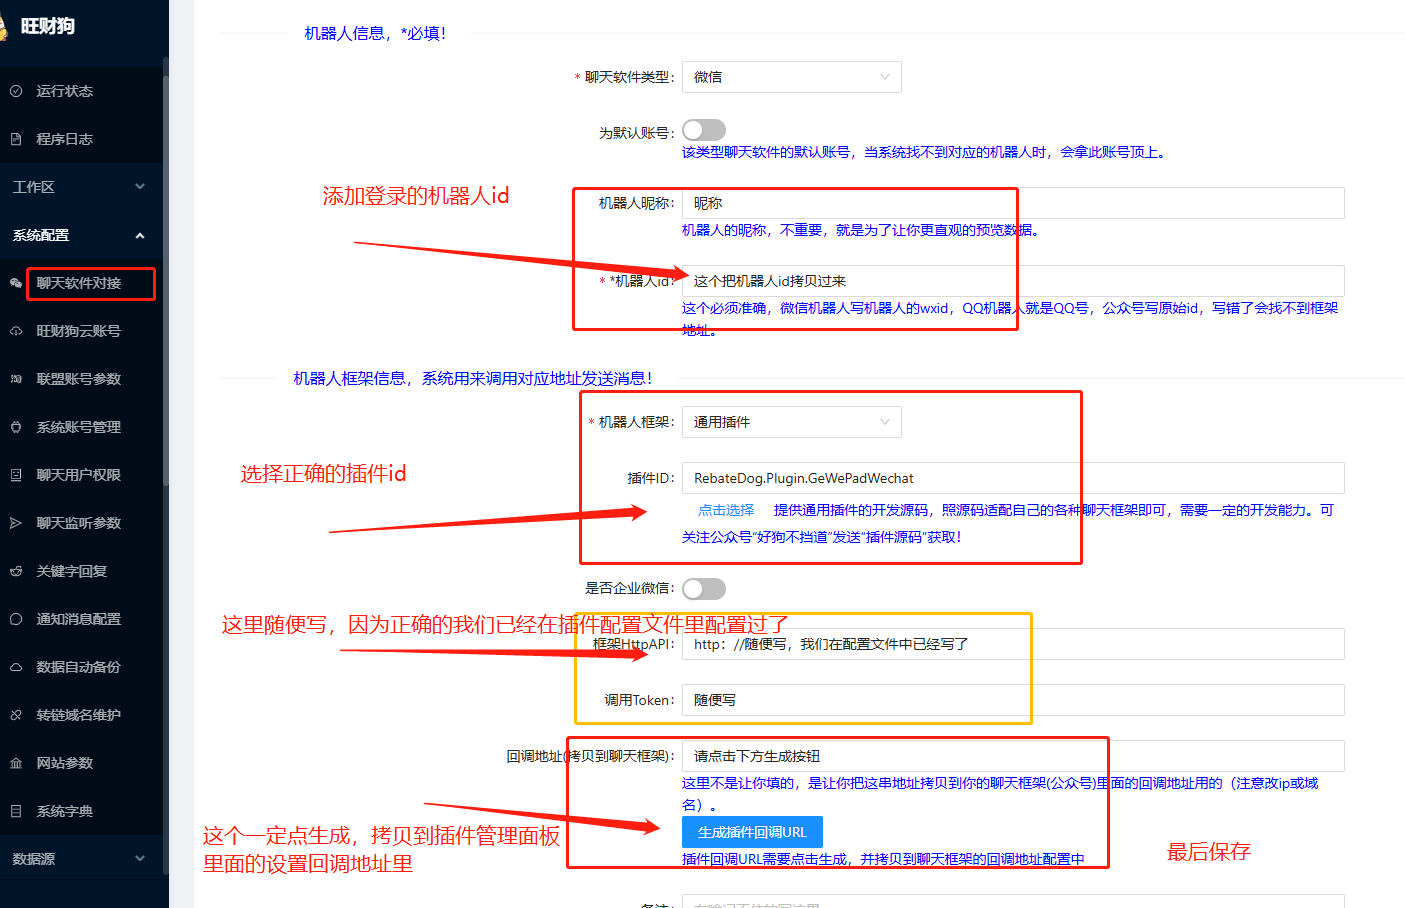
Task: Toggle the 为默认账号 switch
Action: click(704, 131)
